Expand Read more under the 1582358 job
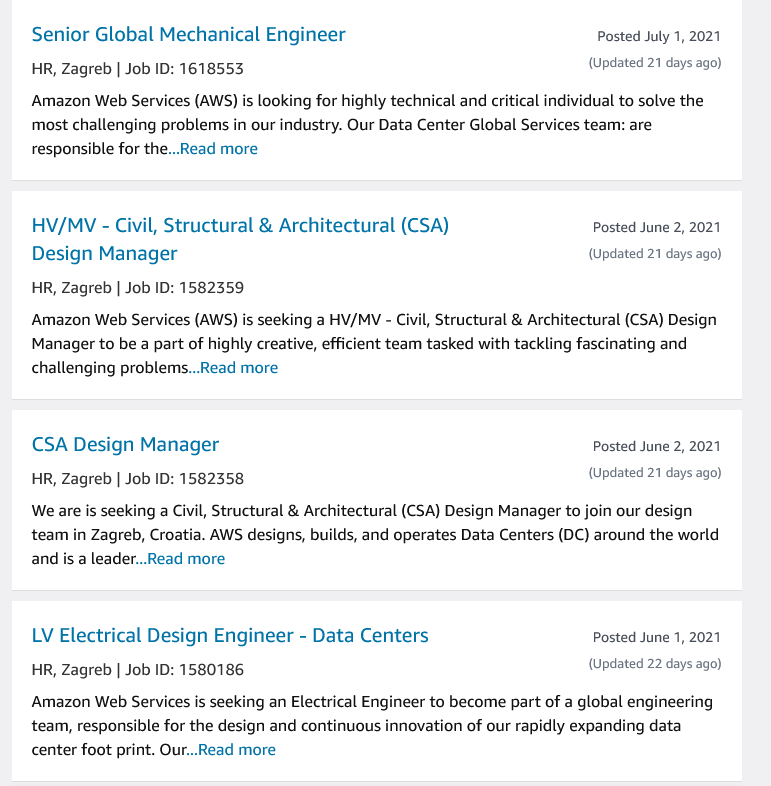This screenshot has height=786, width=771. click(x=185, y=559)
